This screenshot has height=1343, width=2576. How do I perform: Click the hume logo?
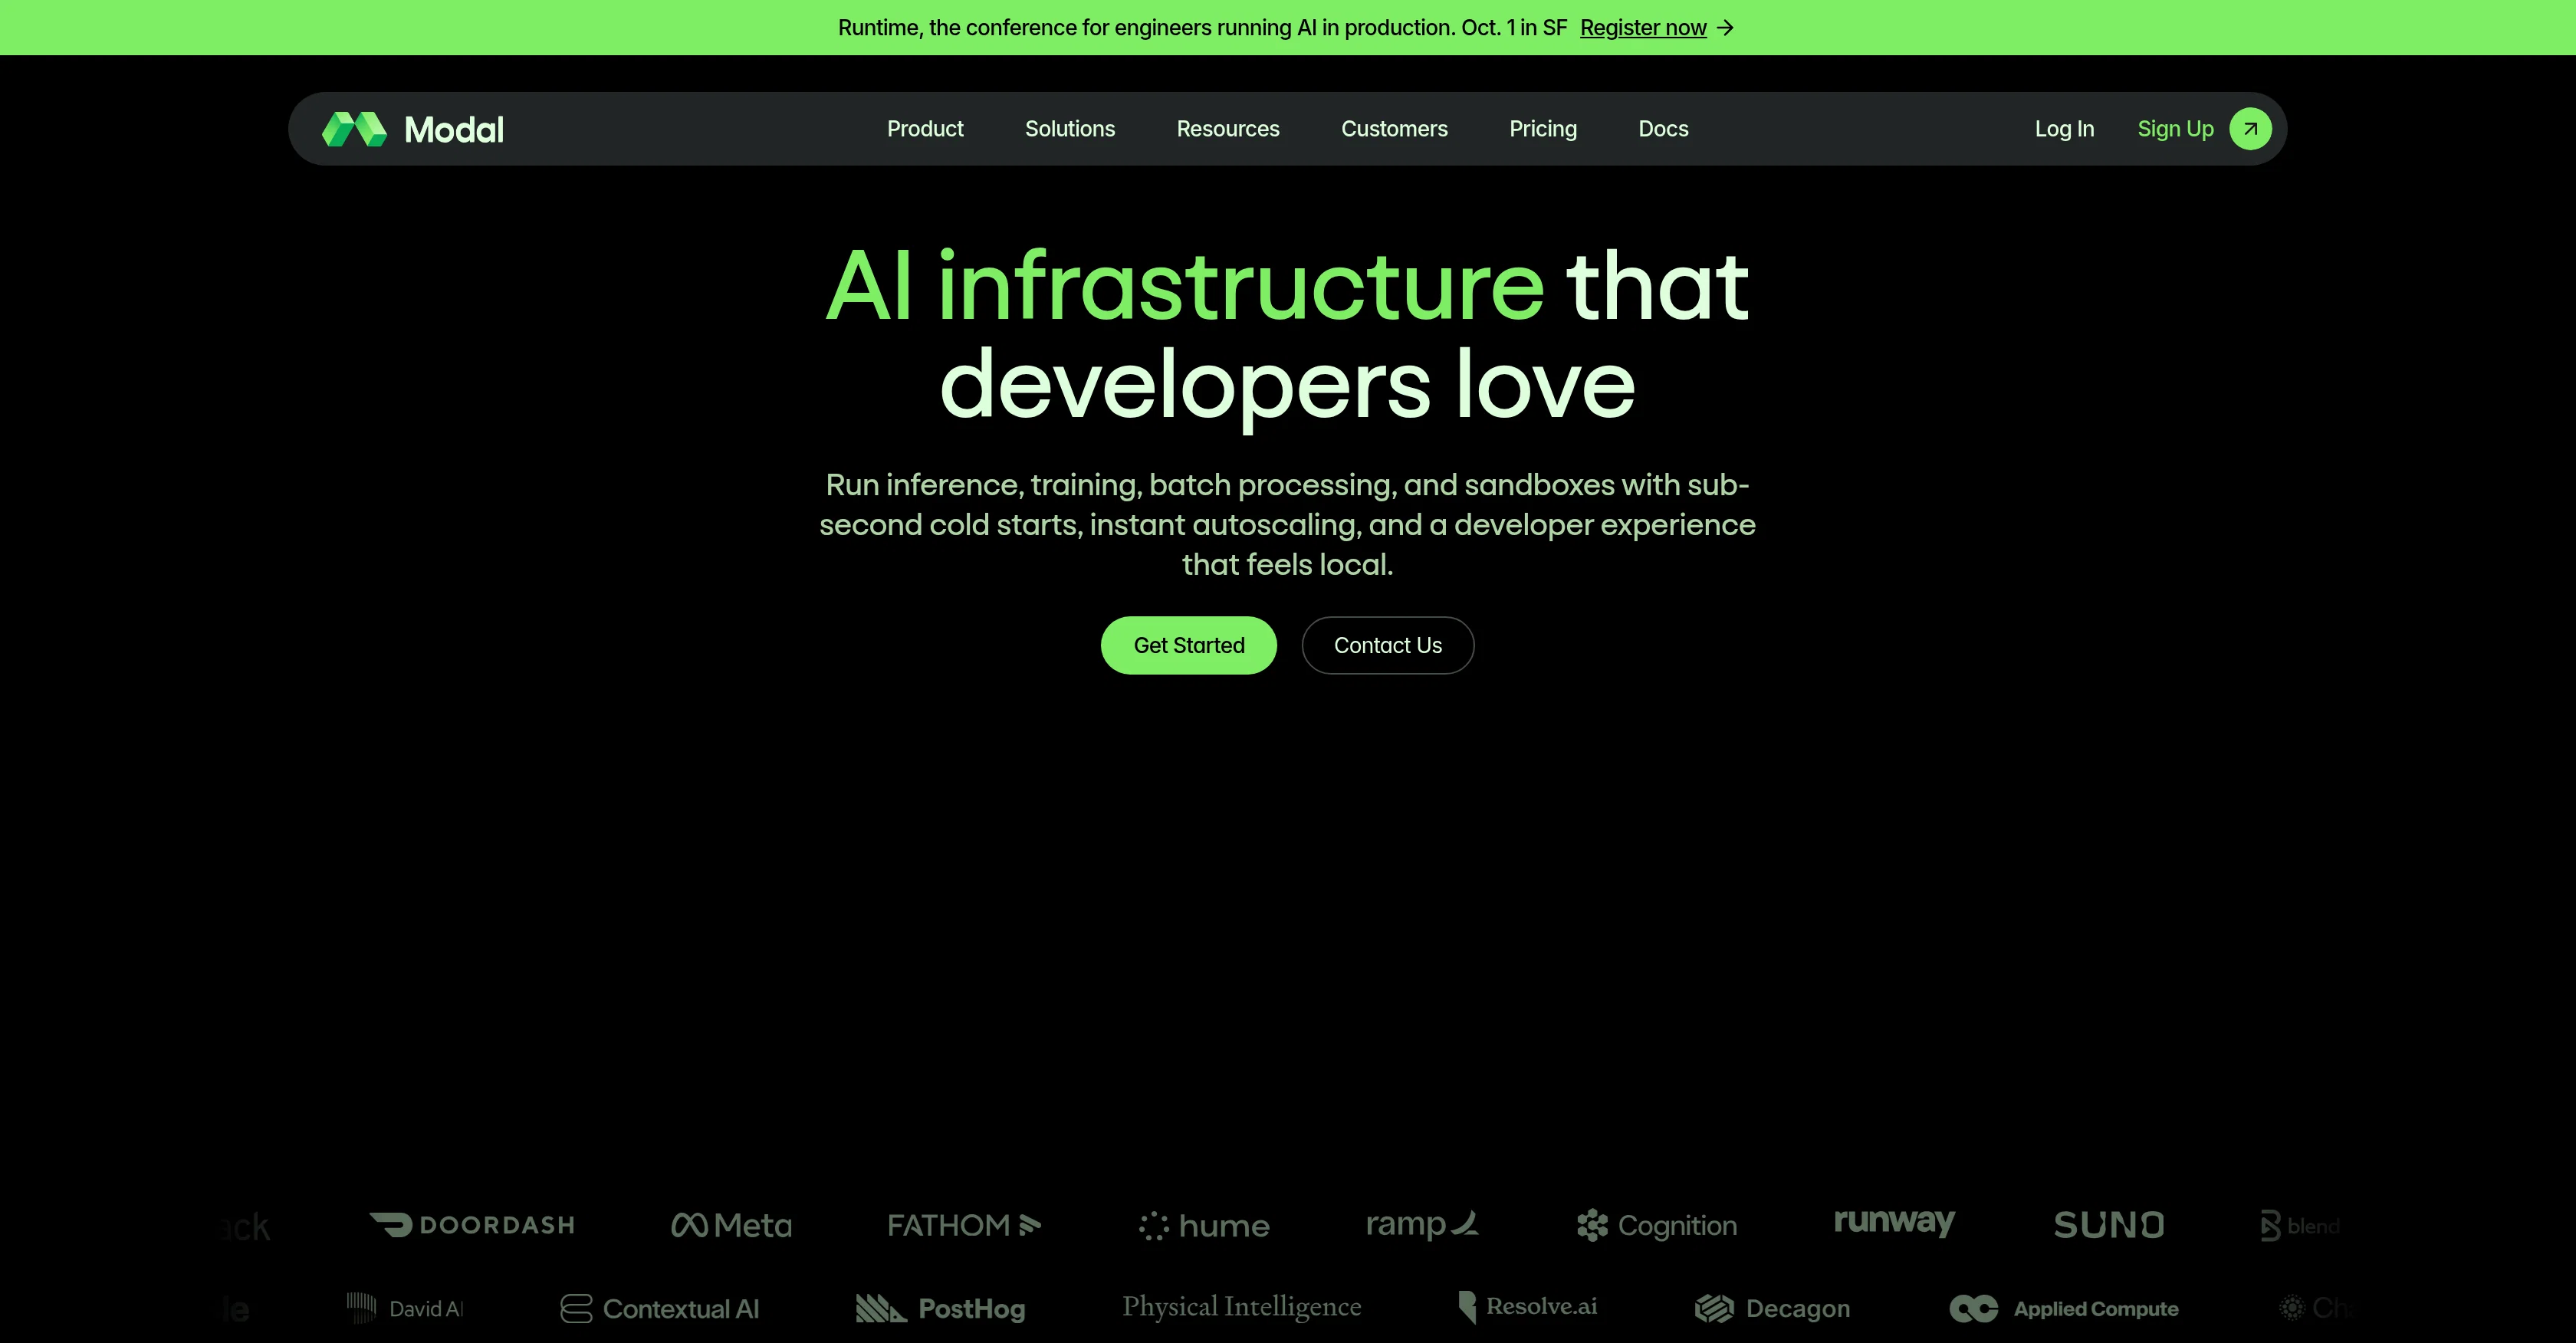(1204, 1226)
